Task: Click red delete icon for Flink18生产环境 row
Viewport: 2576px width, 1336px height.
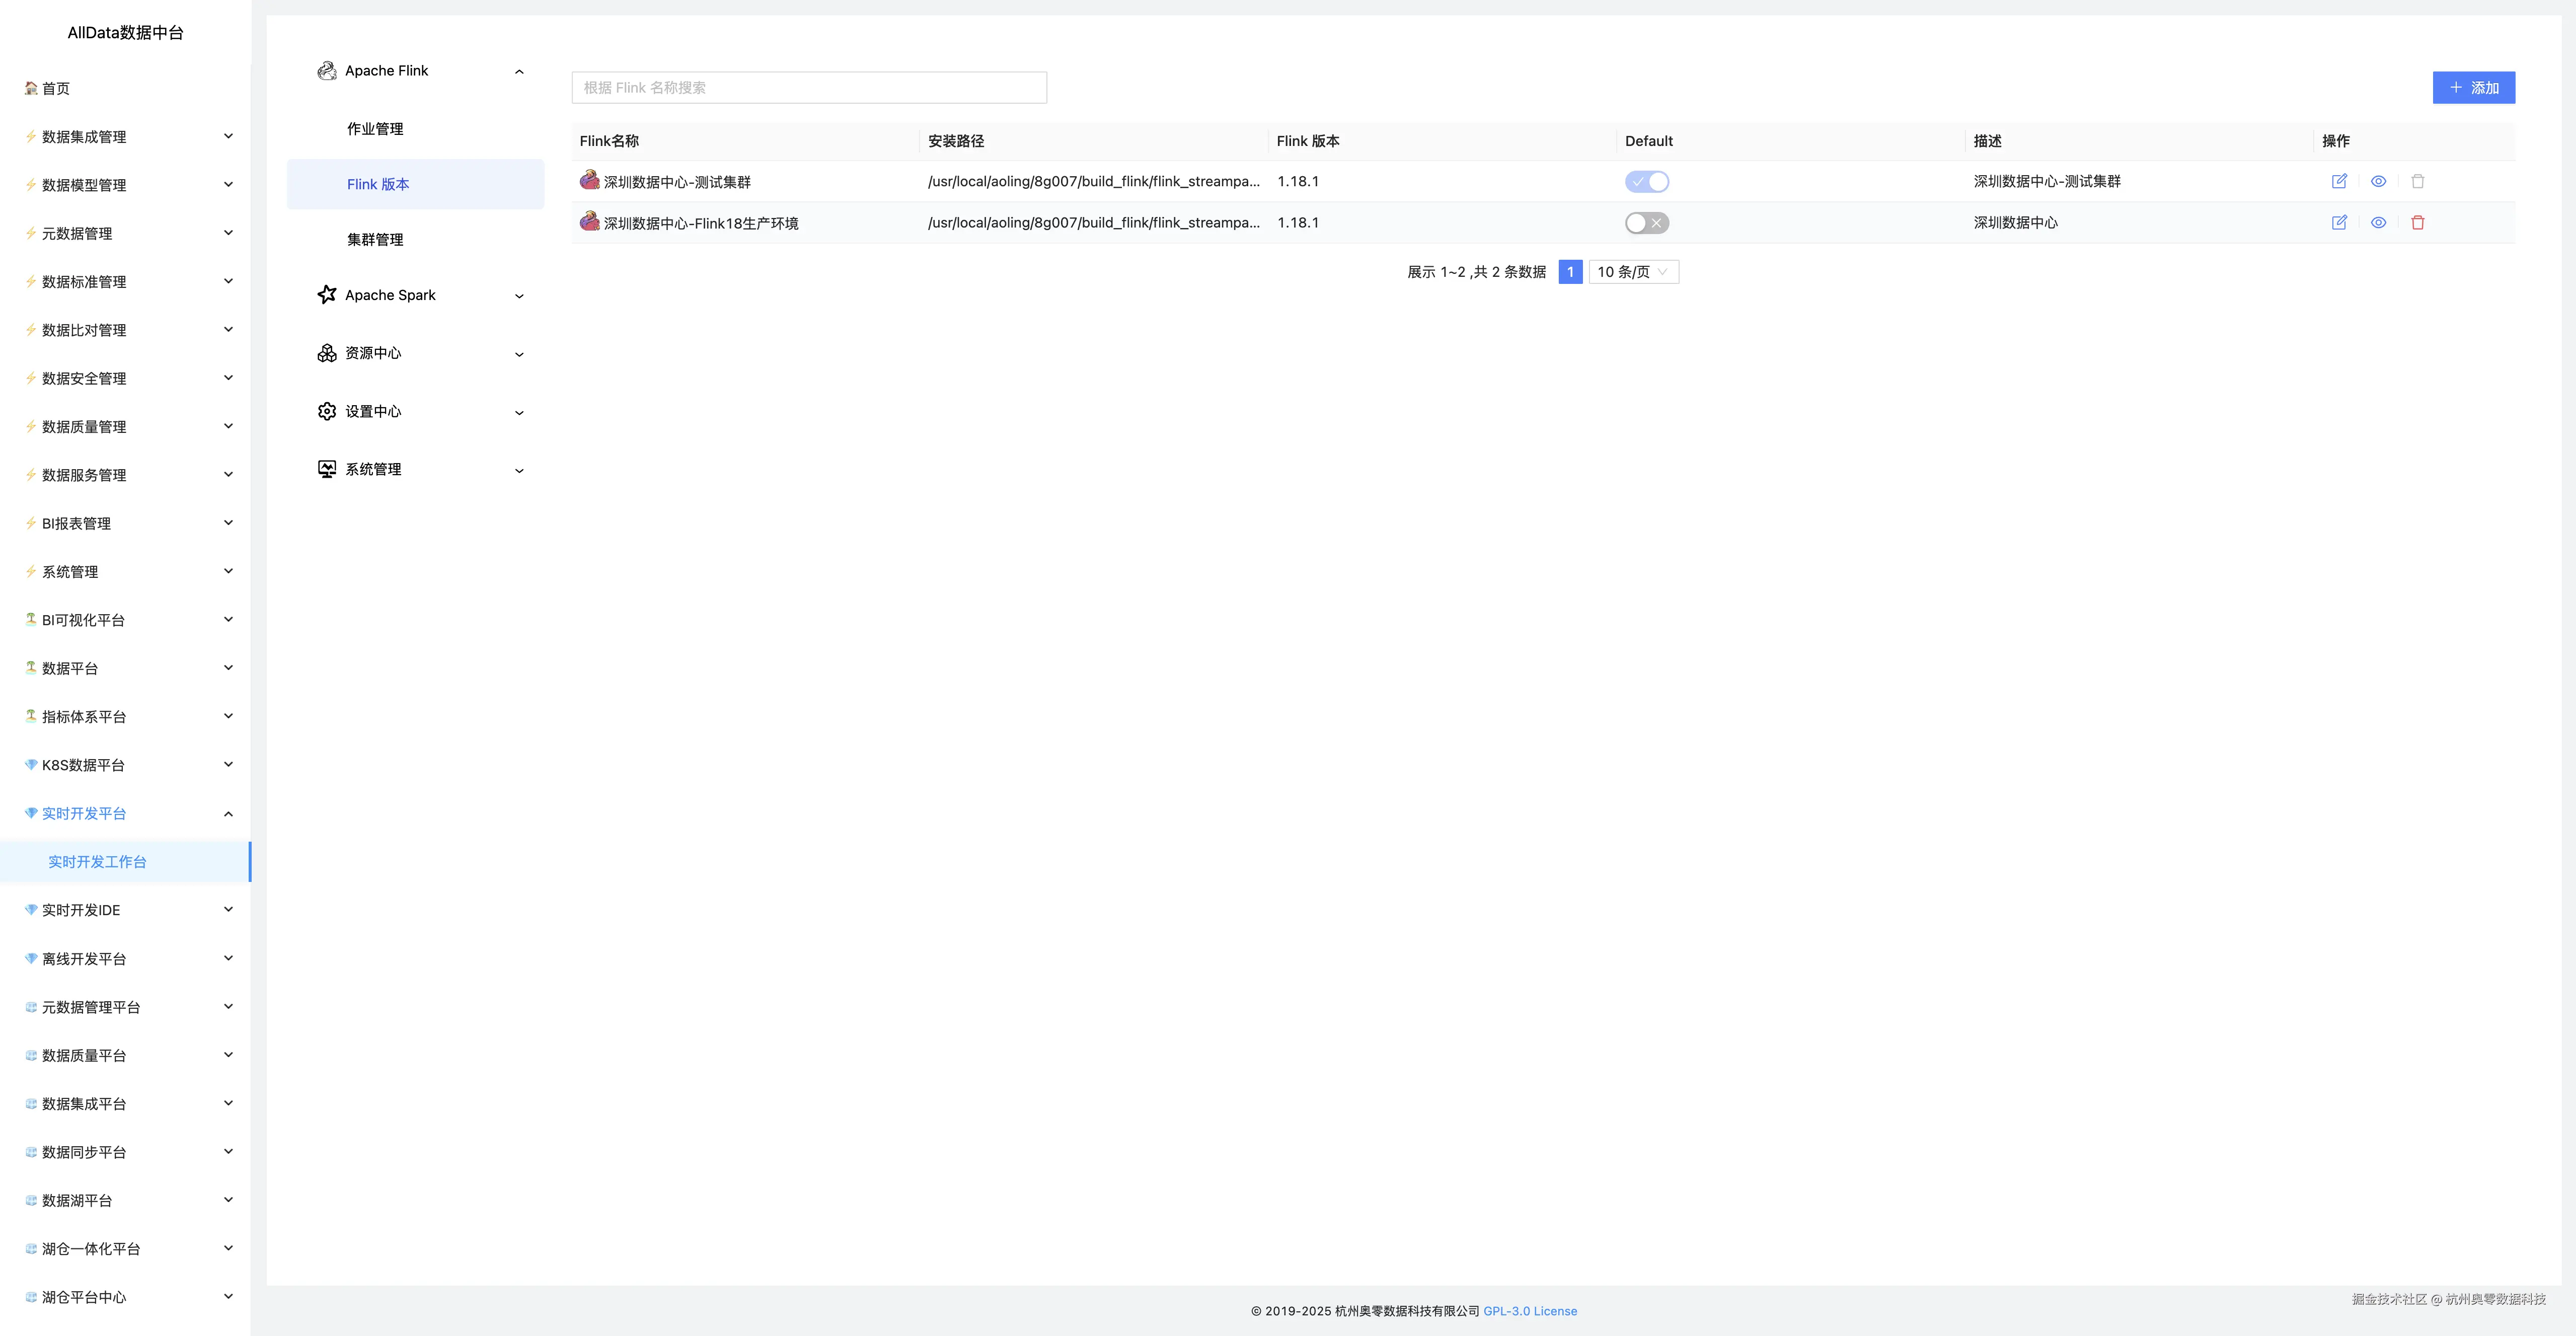Action: tap(2417, 223)
